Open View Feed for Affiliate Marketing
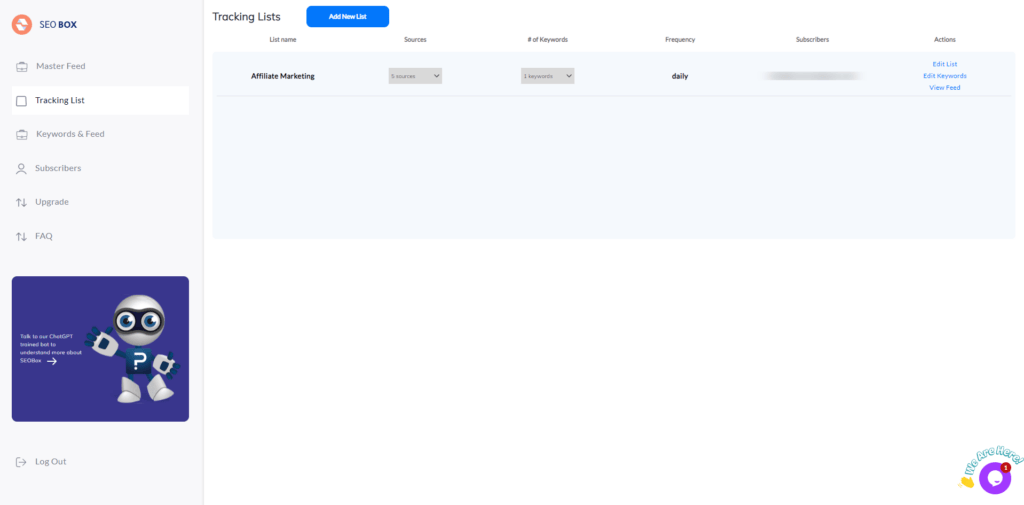This screenshot has width=1024, height=505. (x=944, y=88)
